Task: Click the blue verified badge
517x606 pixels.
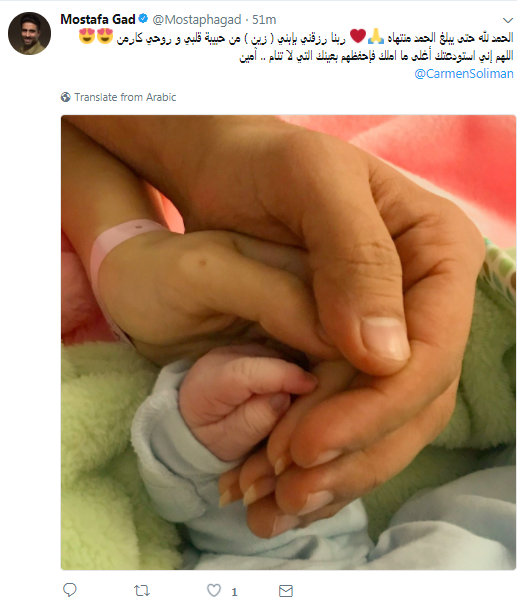Action: 143,19
